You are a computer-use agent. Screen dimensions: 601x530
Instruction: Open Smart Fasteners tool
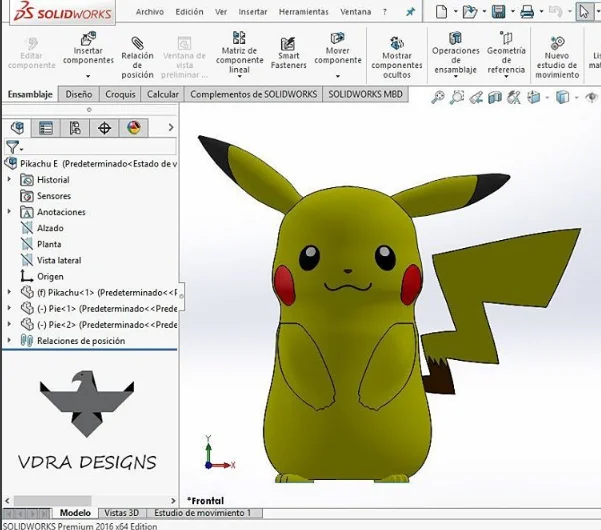click(x=288, y=44)
